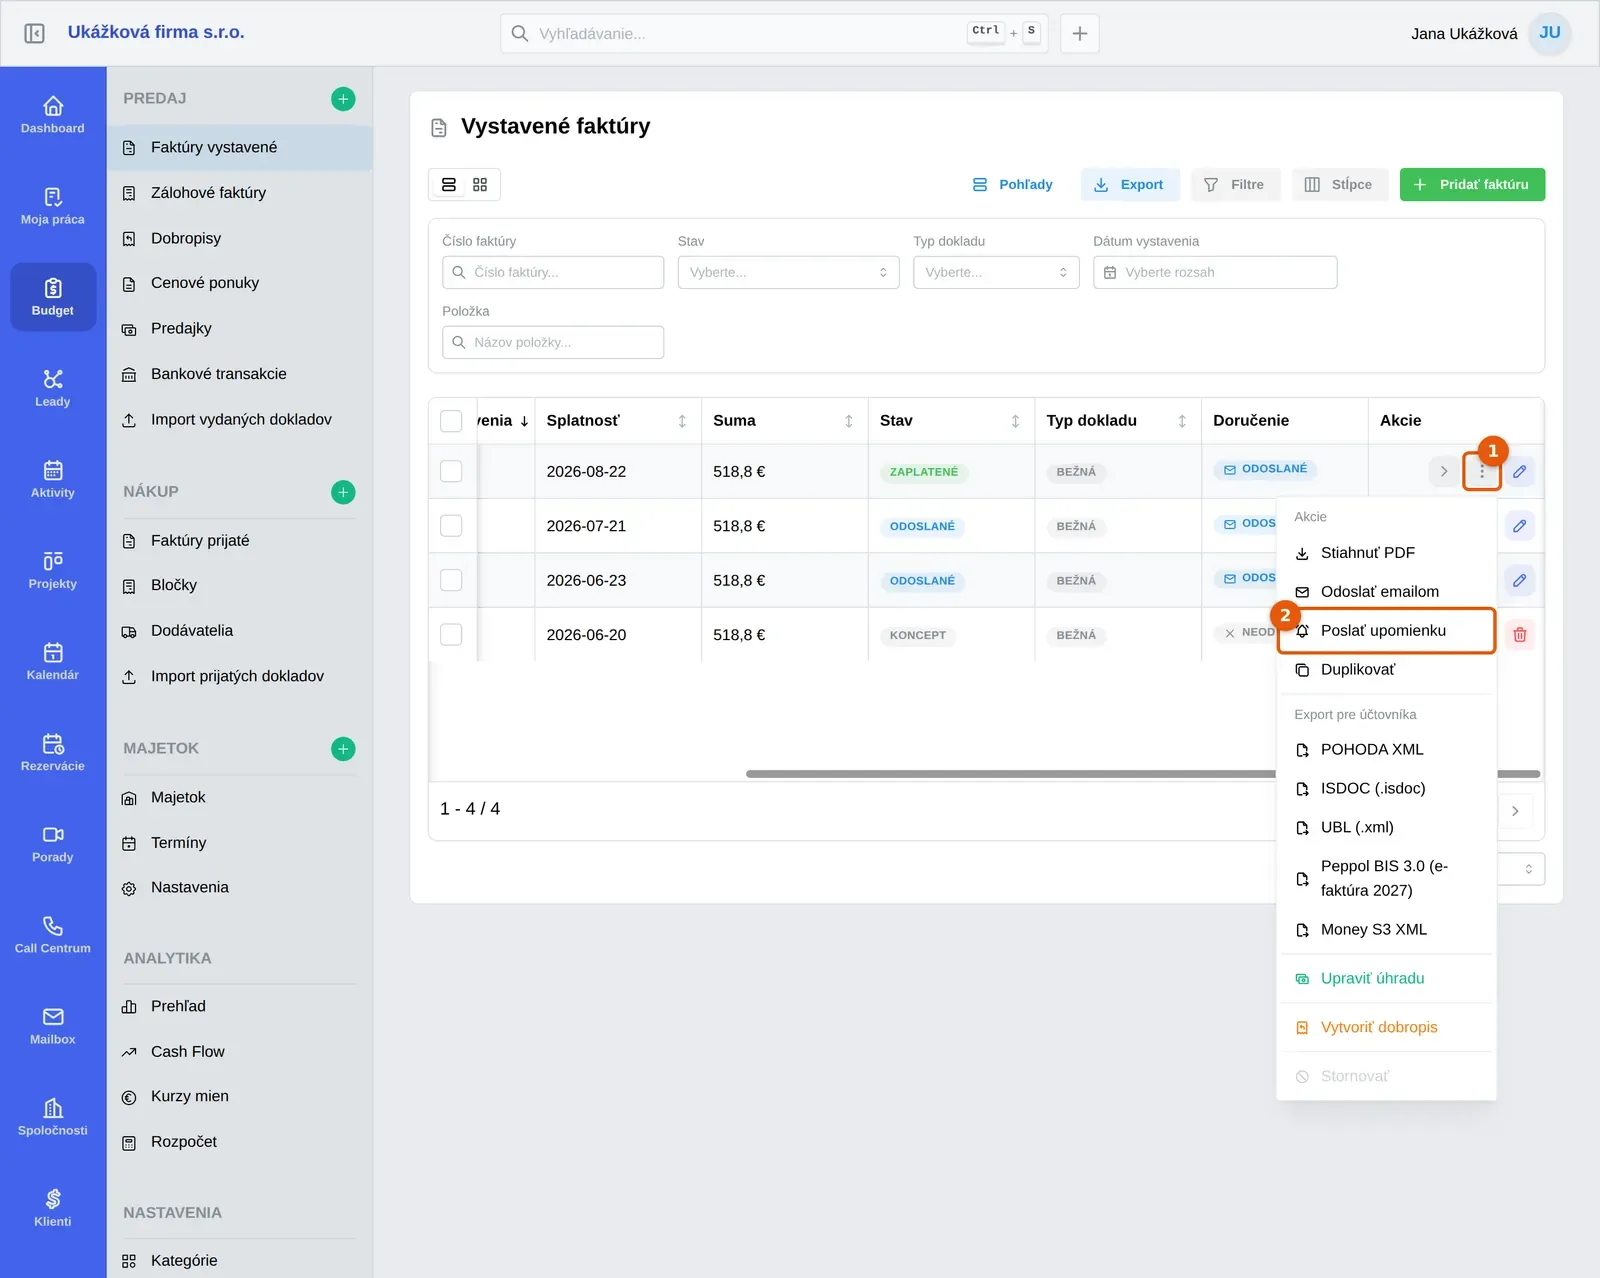
Task: Check the row for 2026-07-21 invoice
Action: point(452,526)
